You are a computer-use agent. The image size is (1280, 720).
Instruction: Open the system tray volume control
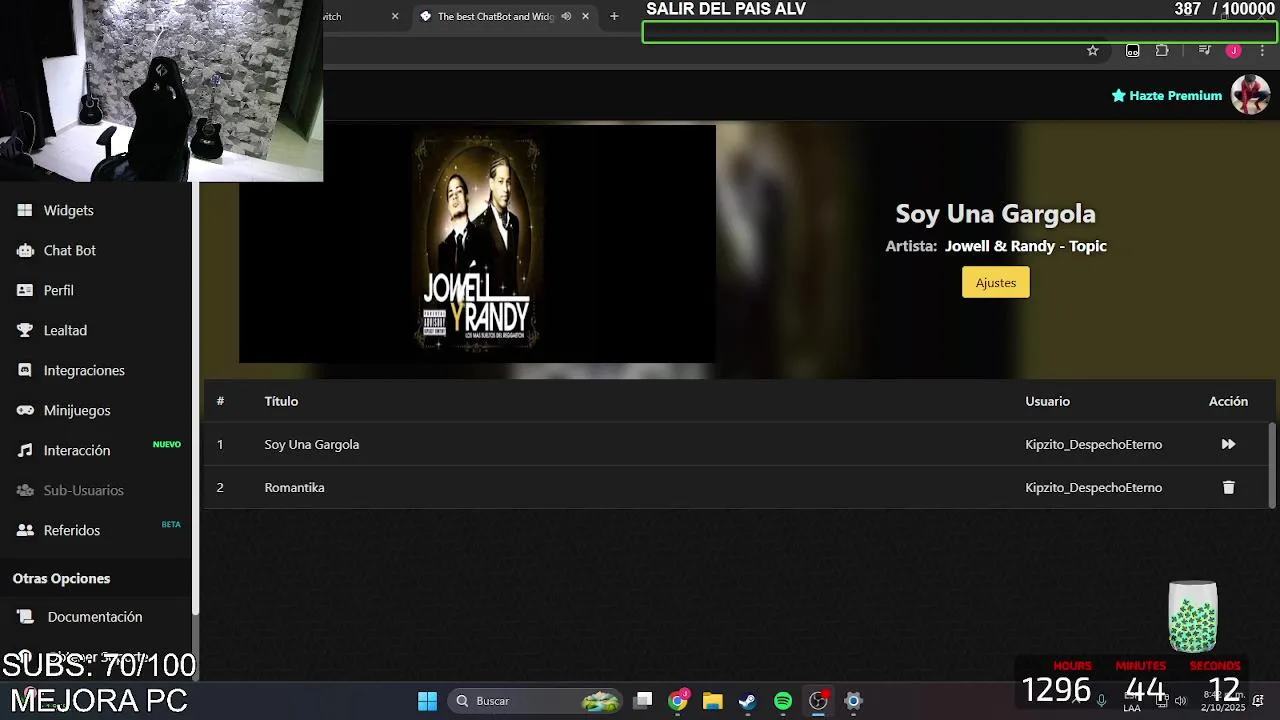pyautogui.click(x=1180, y=700)
